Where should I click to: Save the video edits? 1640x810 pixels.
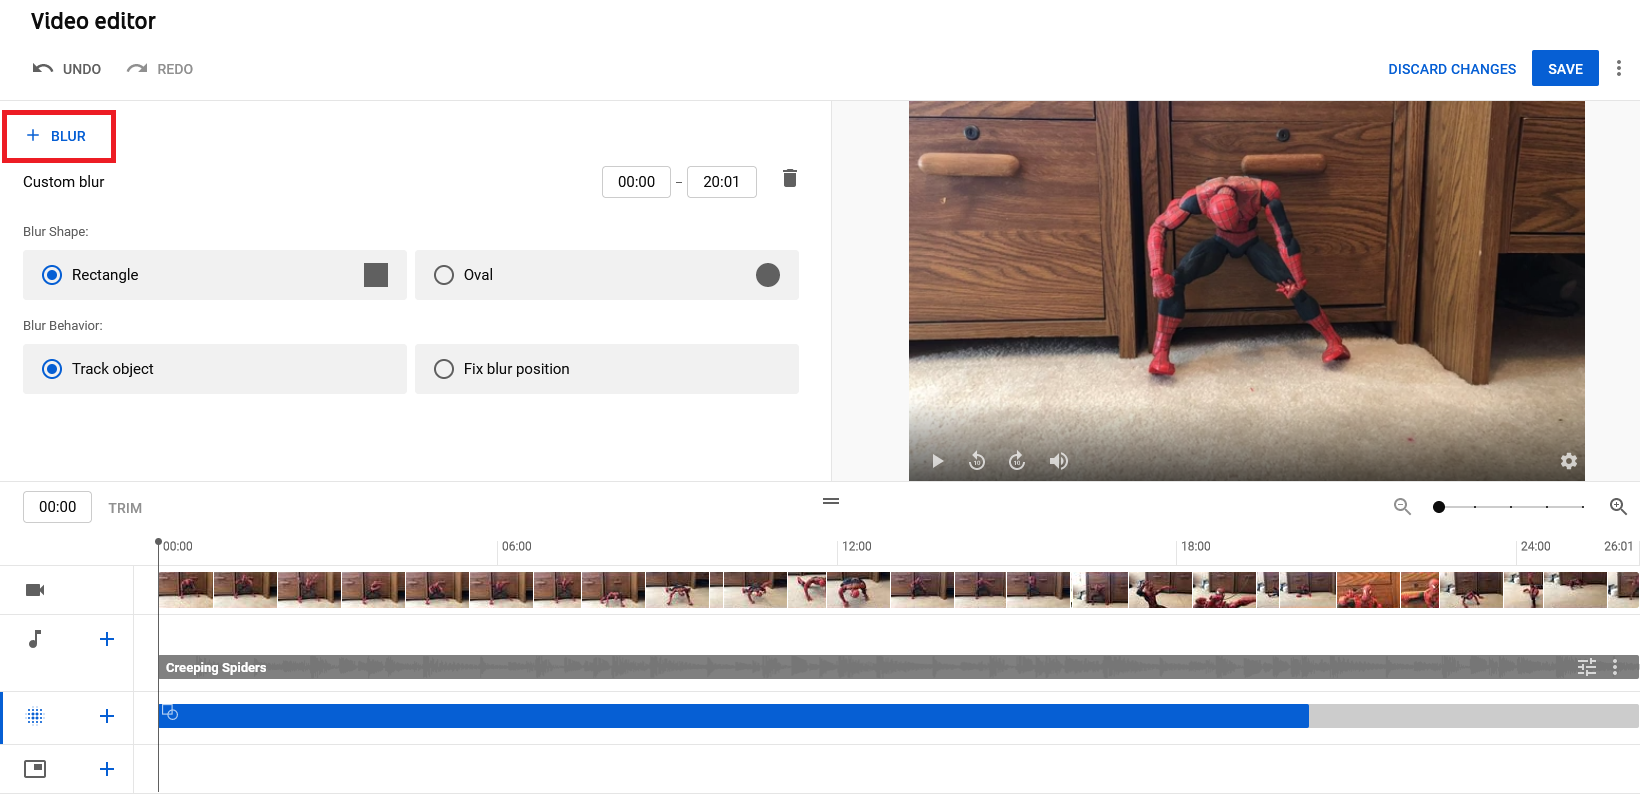(1565, 68)
